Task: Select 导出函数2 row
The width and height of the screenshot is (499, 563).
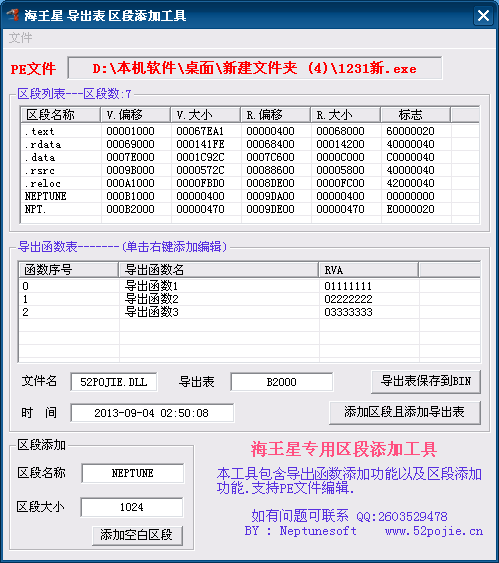Action: [x=250, y=299]
